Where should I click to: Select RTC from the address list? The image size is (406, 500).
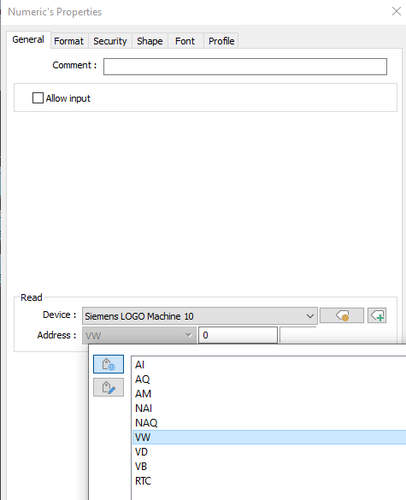click(269, 481)
